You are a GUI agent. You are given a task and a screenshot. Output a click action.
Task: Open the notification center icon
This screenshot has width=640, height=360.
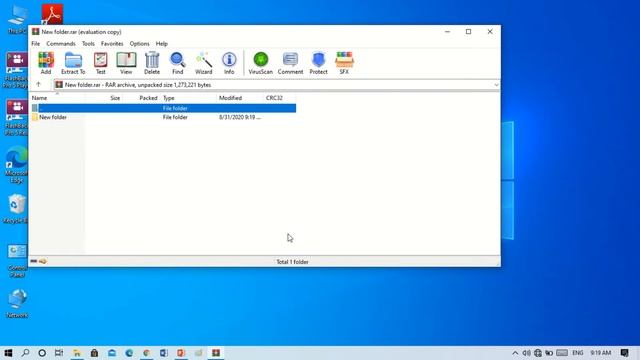624,353
